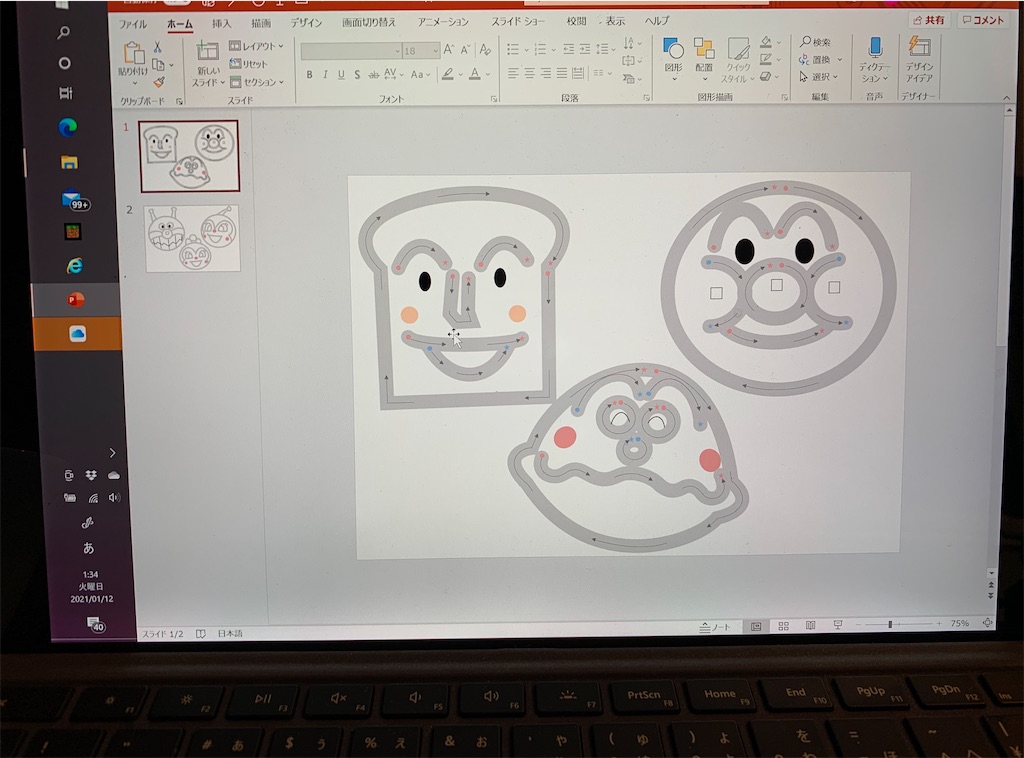The width and height of the screenshot is (1024, 758).
Task: Center text in paragraph group
Action: pyautogui.click(x=530, y=73)
